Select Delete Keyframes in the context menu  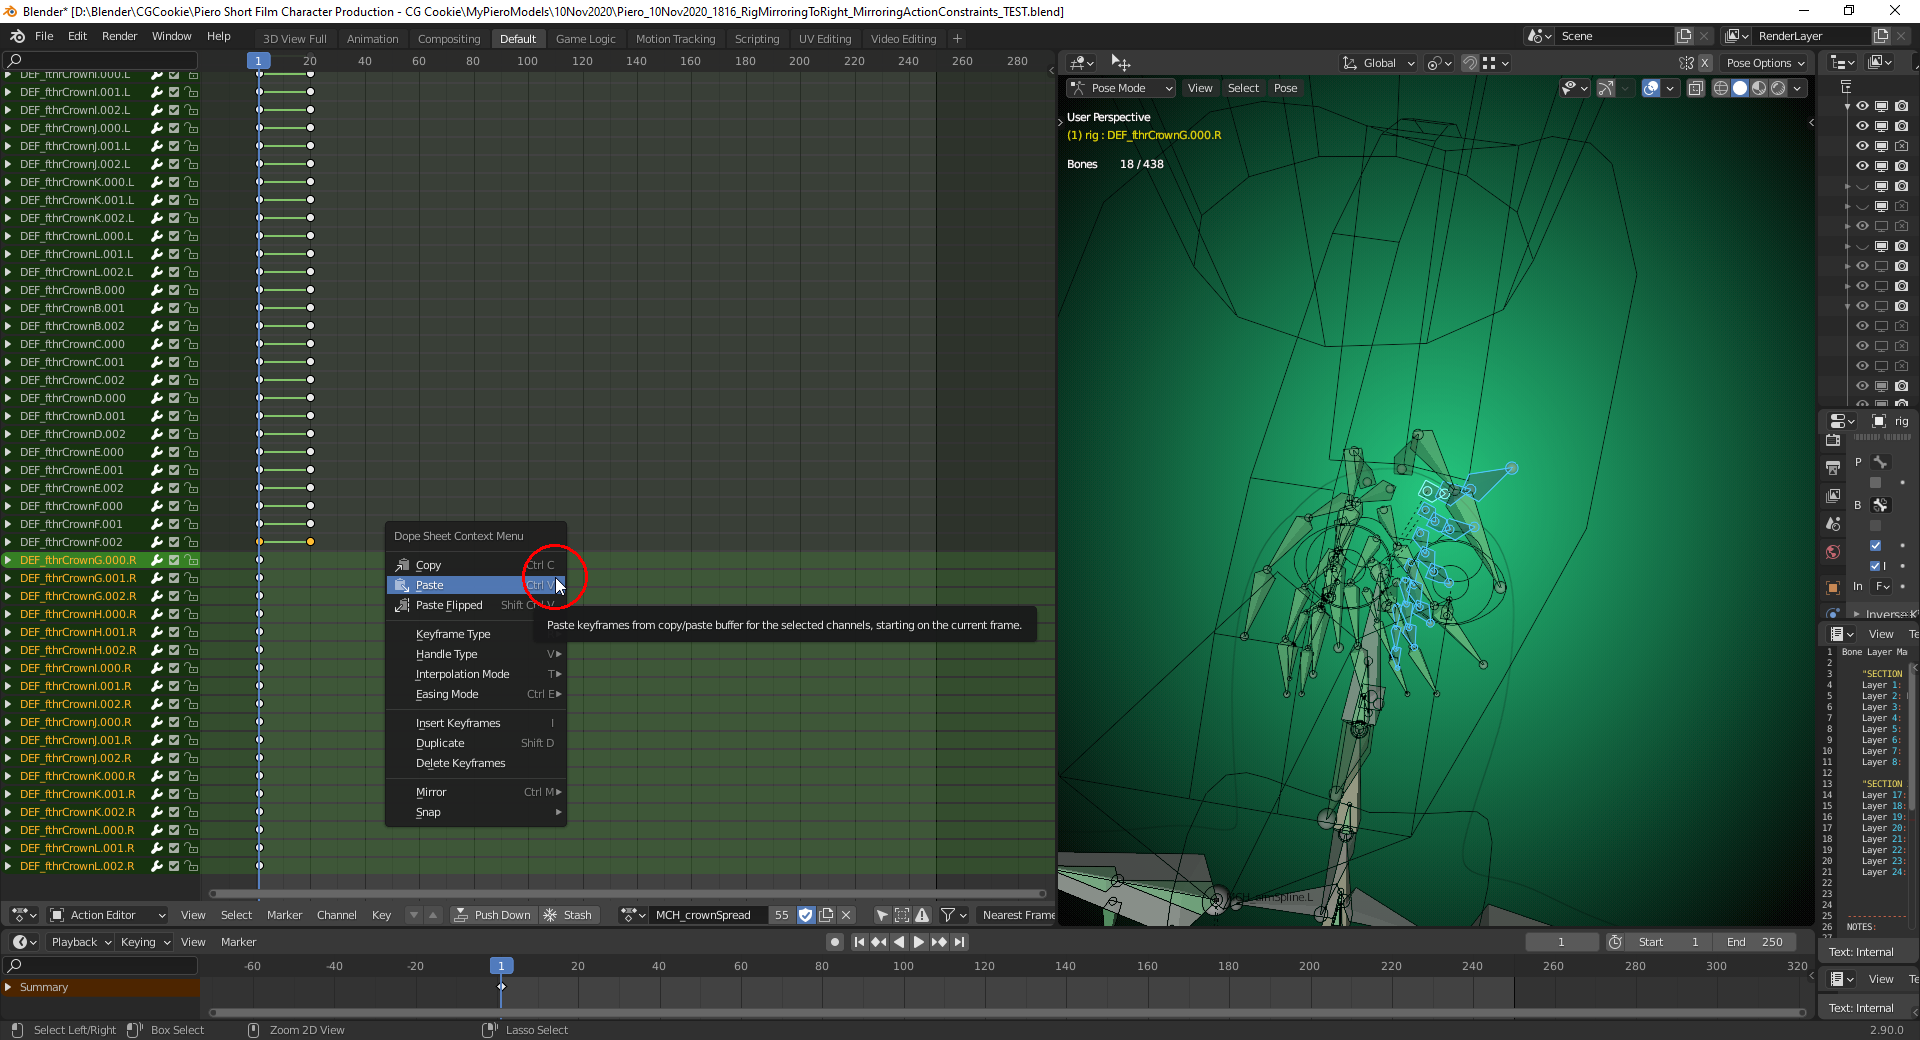point(460,763)
